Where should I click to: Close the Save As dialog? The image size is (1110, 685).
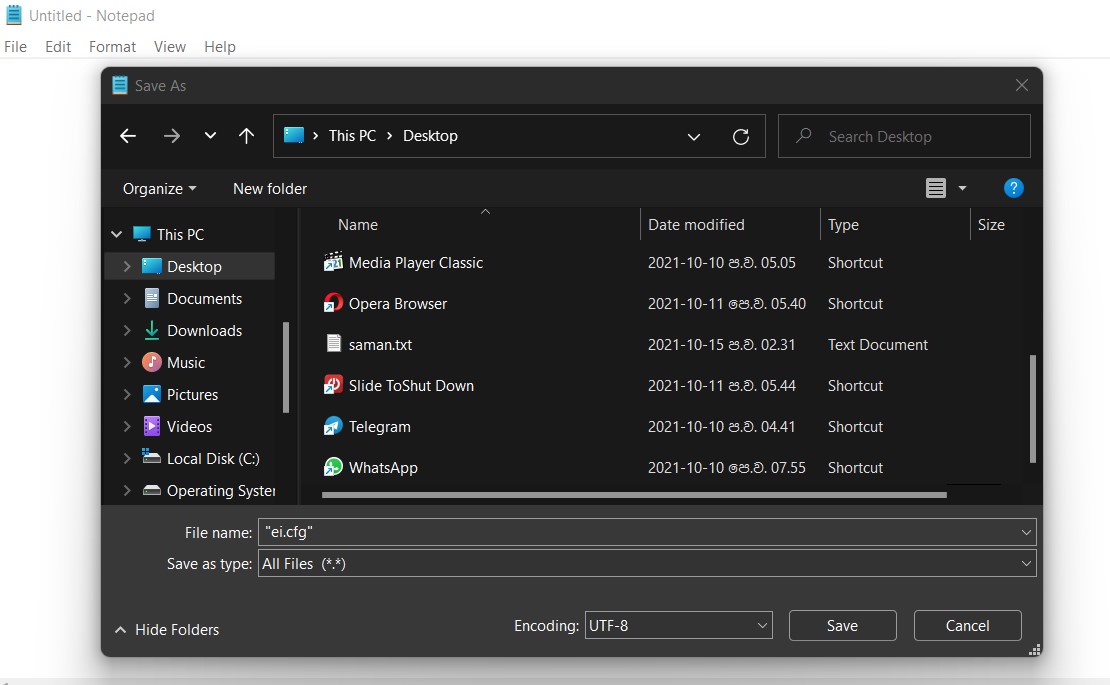[1022, 85]
